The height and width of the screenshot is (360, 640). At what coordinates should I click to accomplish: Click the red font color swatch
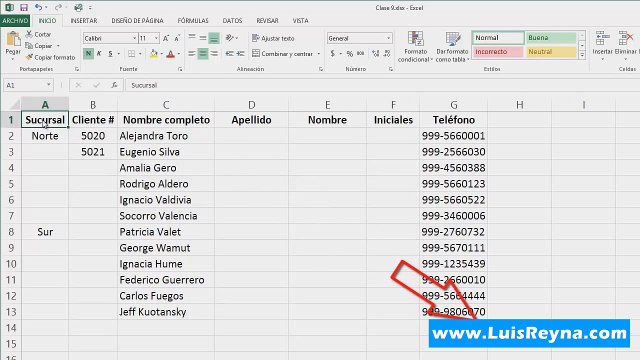(x=171, y=53)
